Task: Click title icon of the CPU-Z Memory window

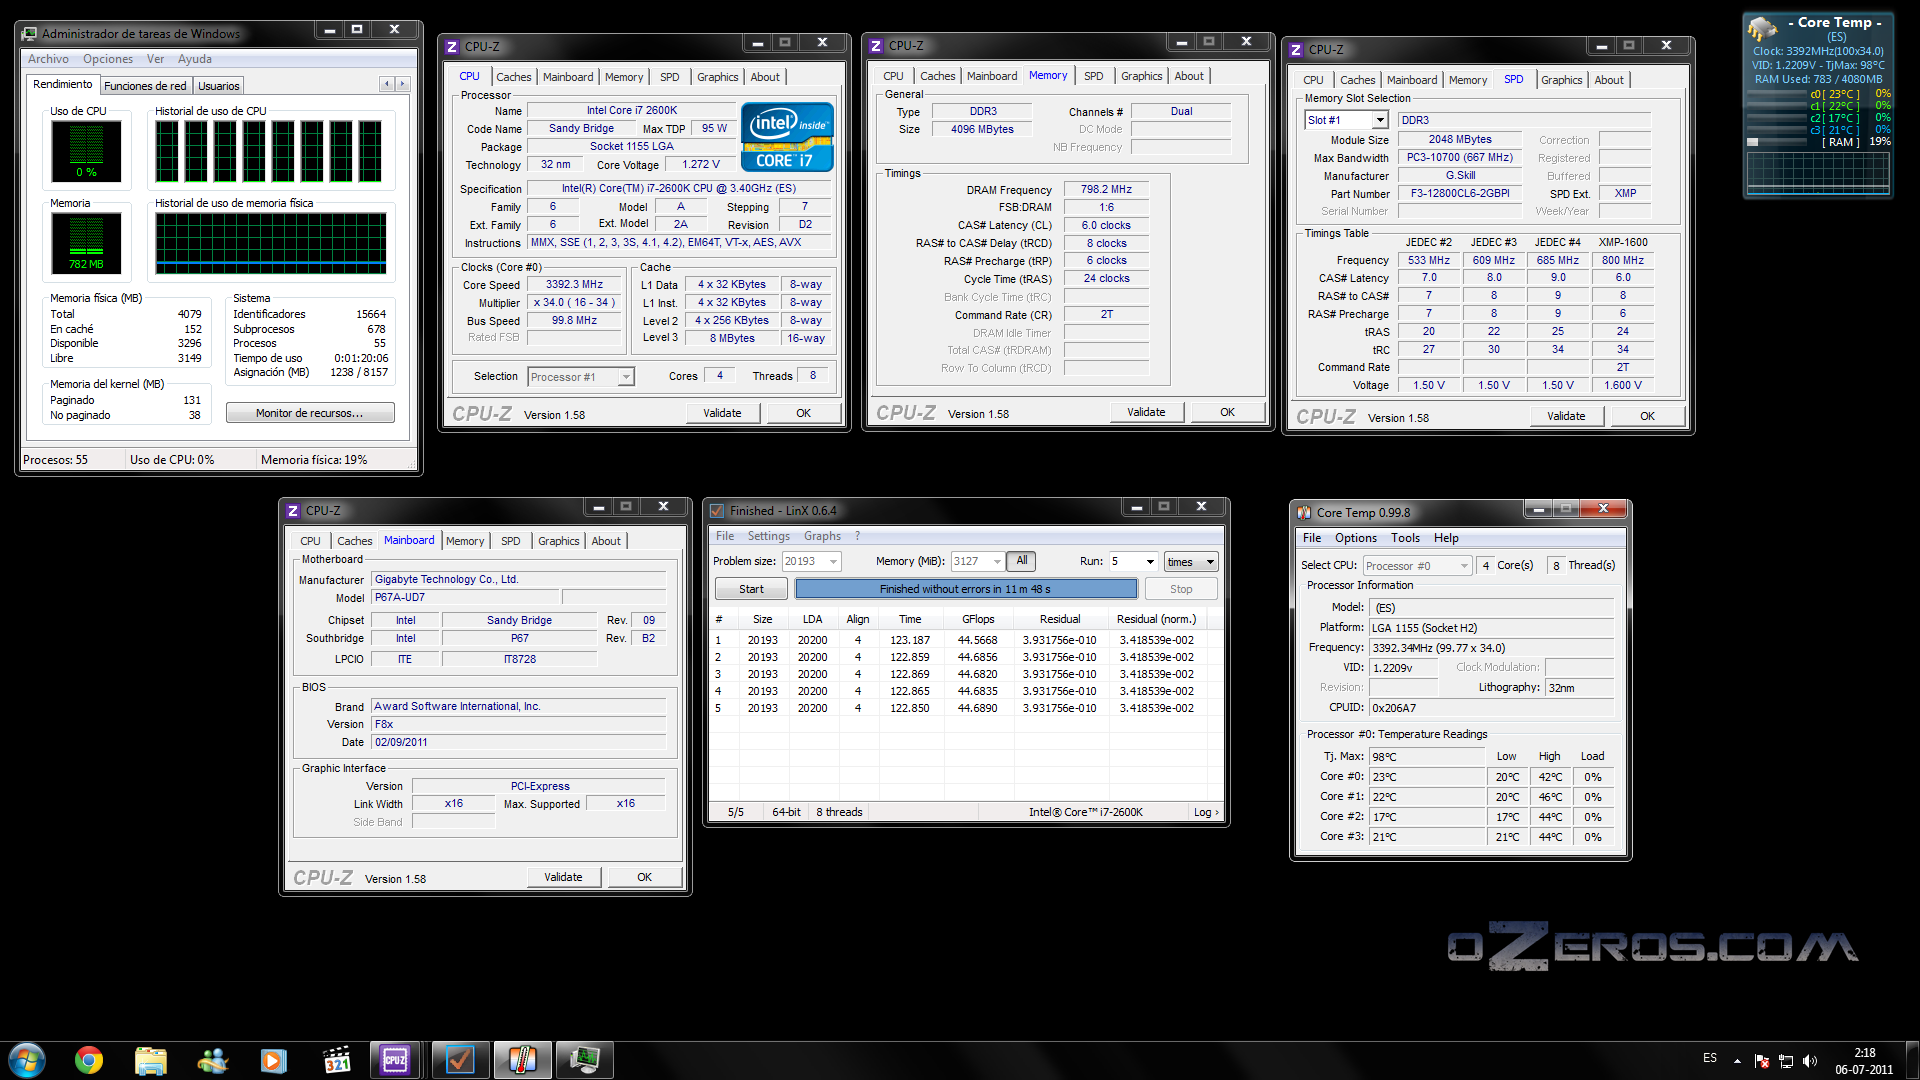Action: [876, 45]
